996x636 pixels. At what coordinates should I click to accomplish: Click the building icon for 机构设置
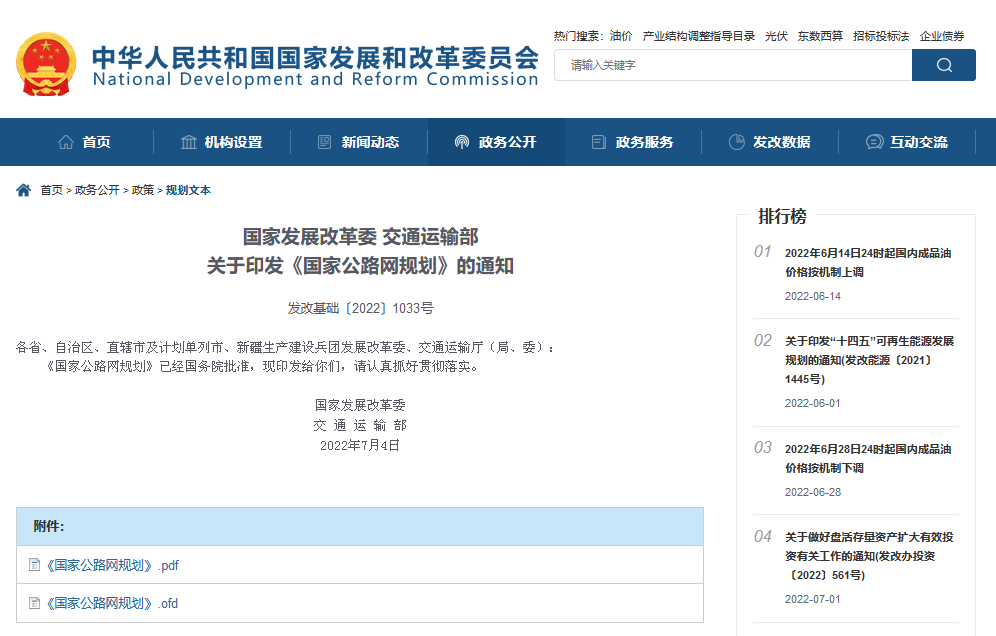click(189, 142)
